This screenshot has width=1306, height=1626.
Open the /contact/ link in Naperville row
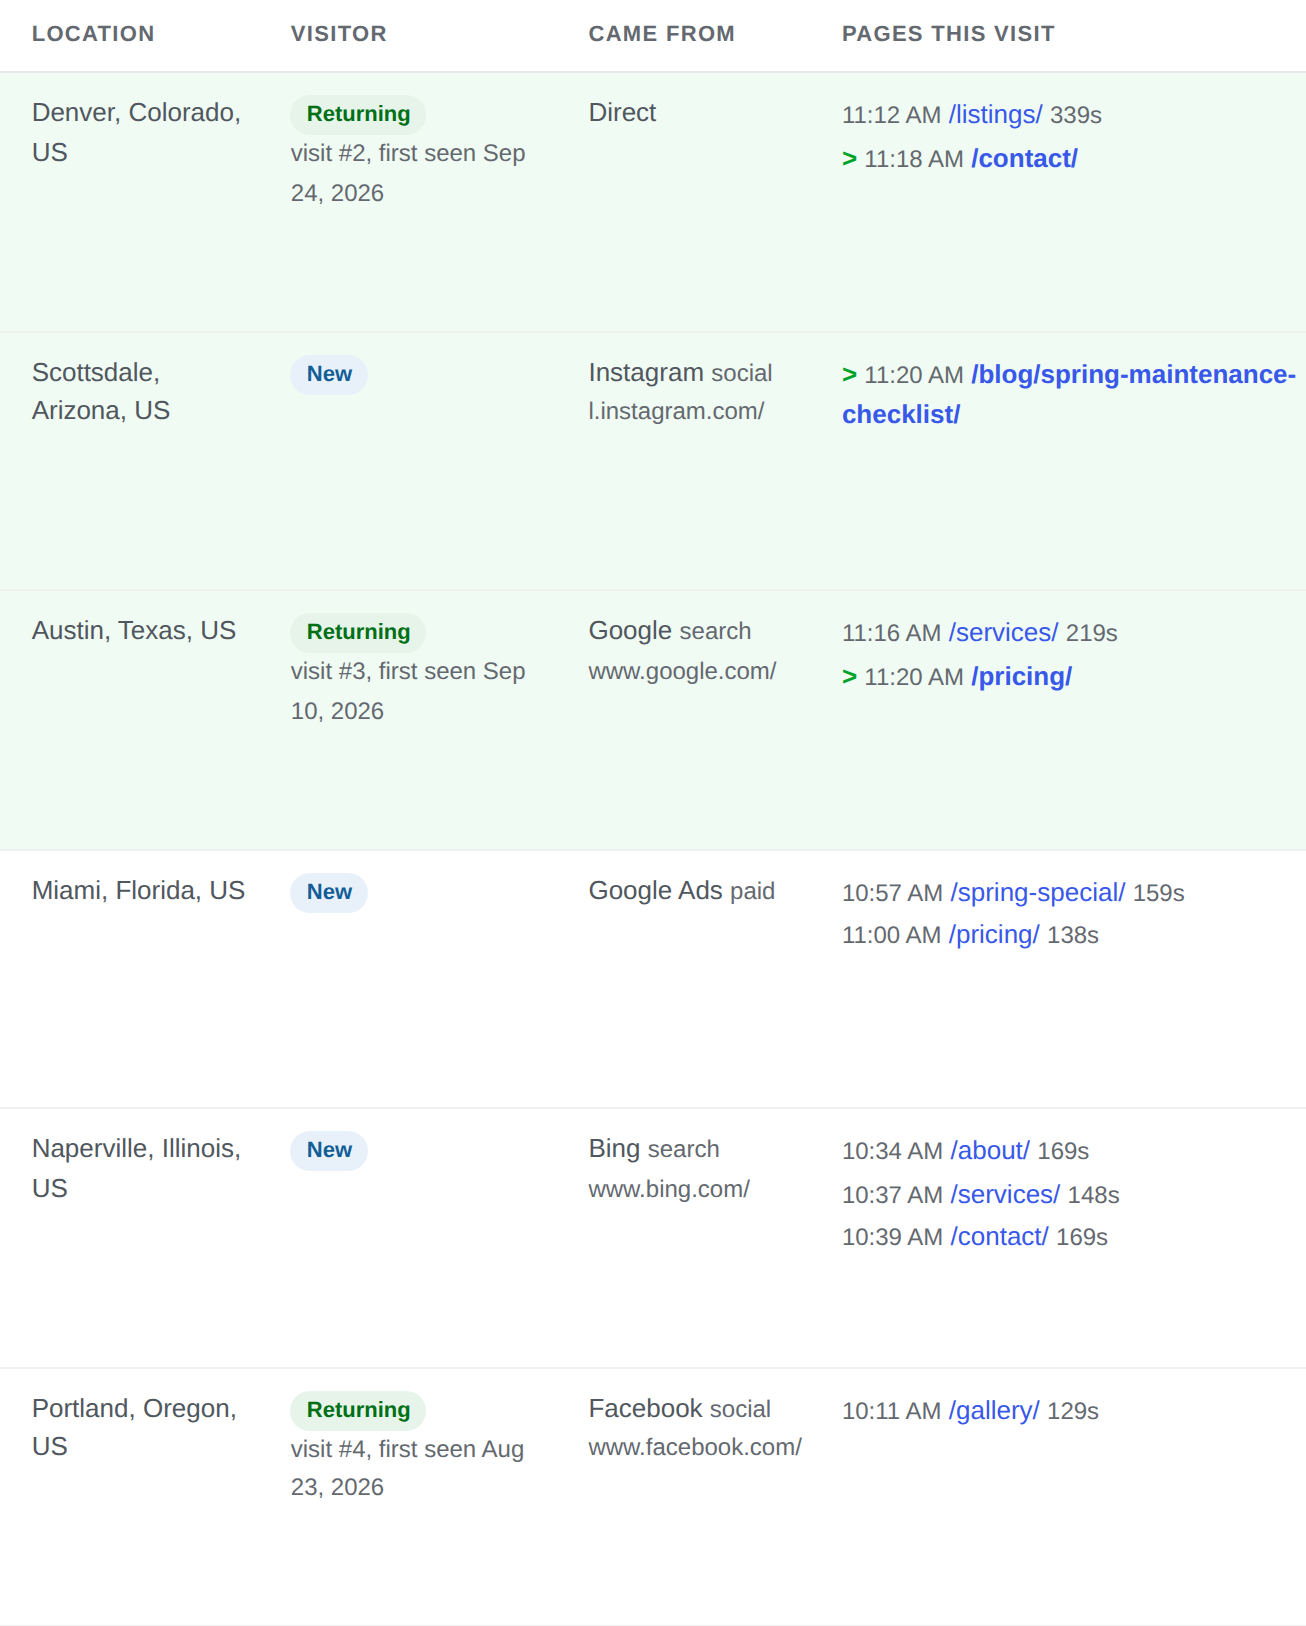pyautogui.click(x=999, y=1237)
